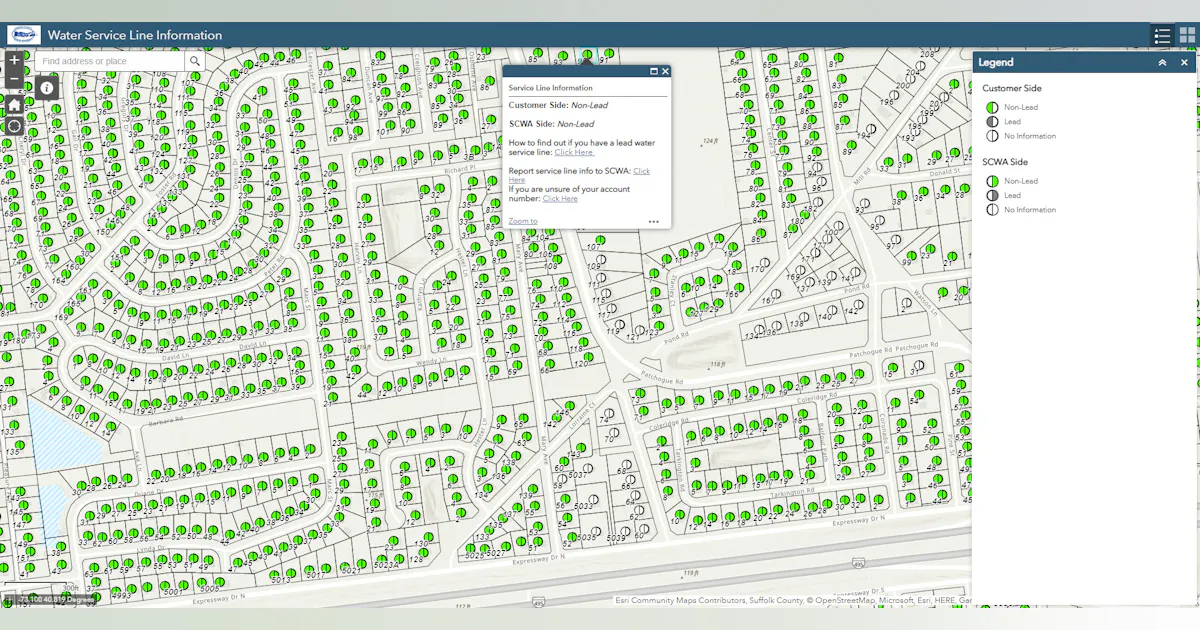Click 'Customer Side: Non-Lead' popup text

(557, 105)
